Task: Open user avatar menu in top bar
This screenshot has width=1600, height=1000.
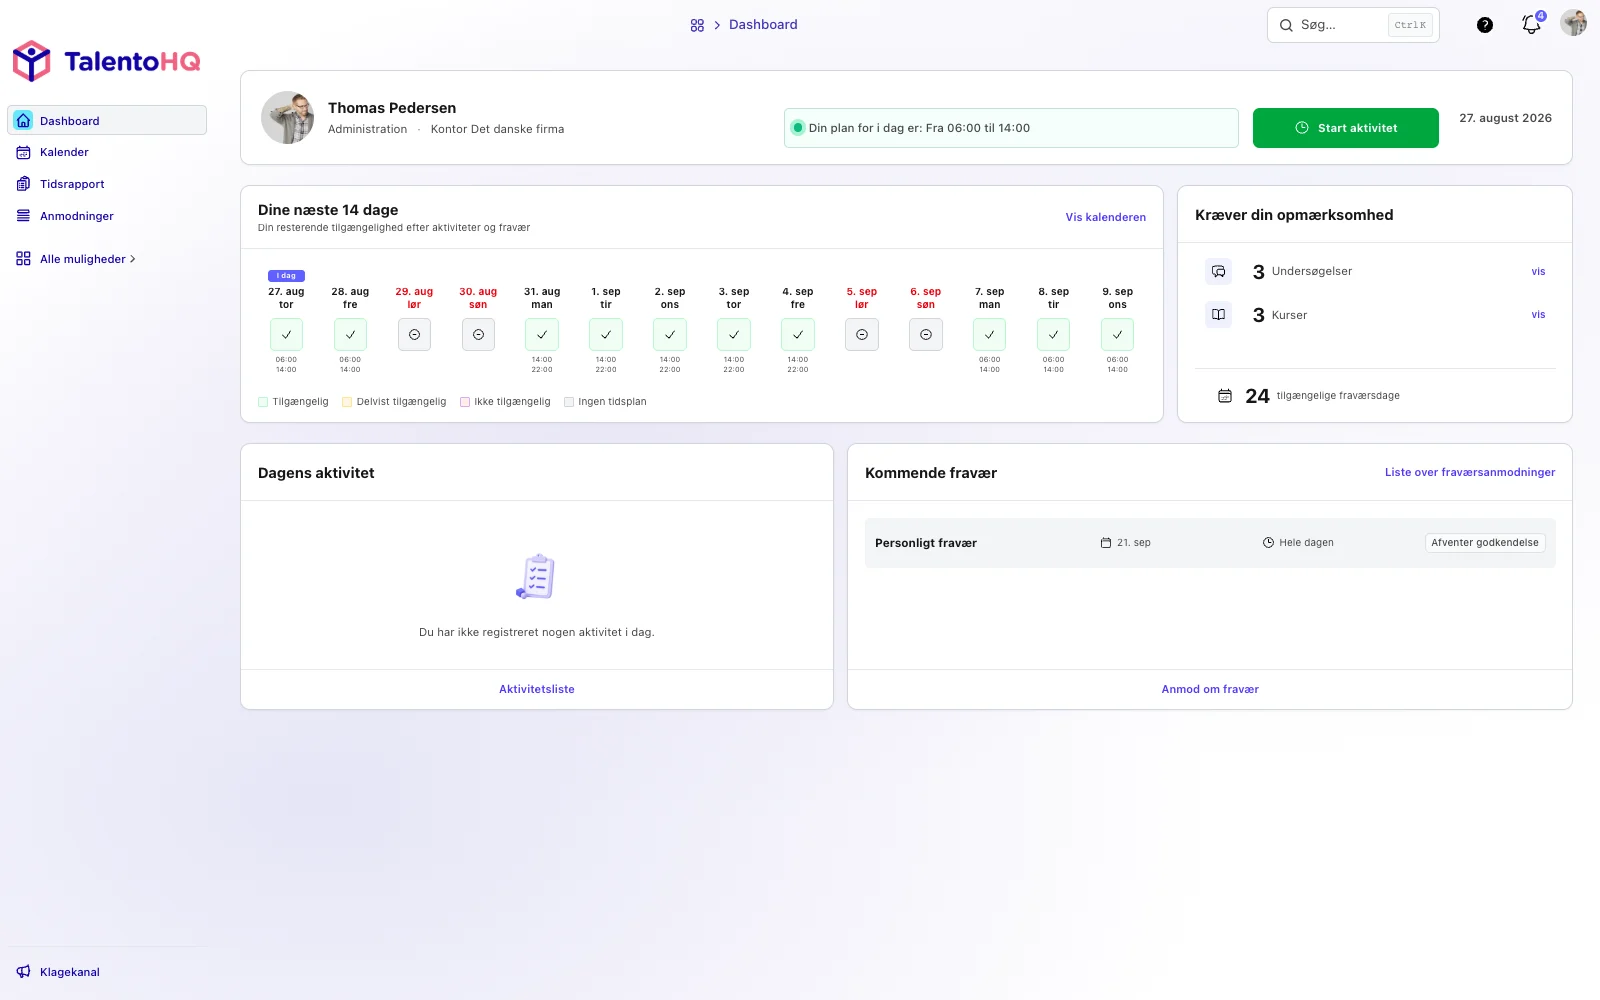Action: [x=1573, y=23]
